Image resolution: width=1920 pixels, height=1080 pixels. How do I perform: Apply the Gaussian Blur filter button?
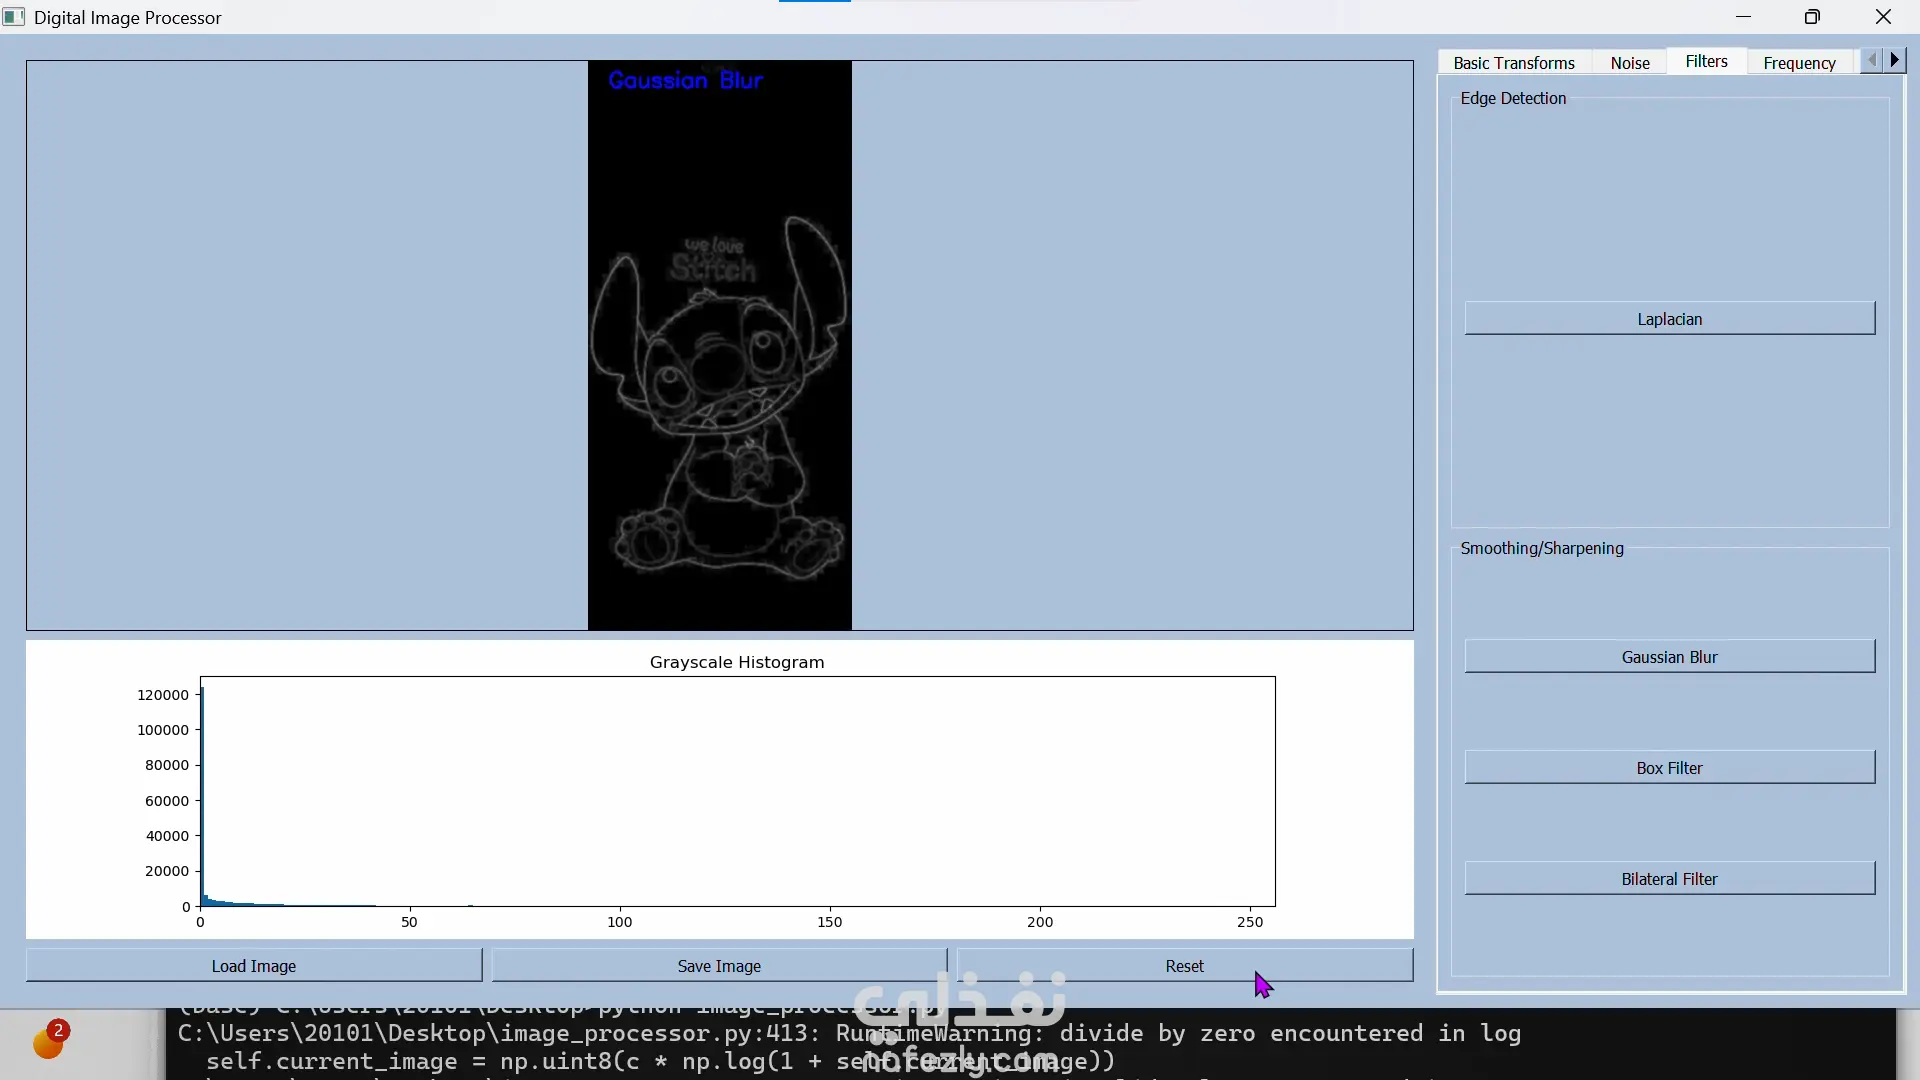pos(1669,657)
